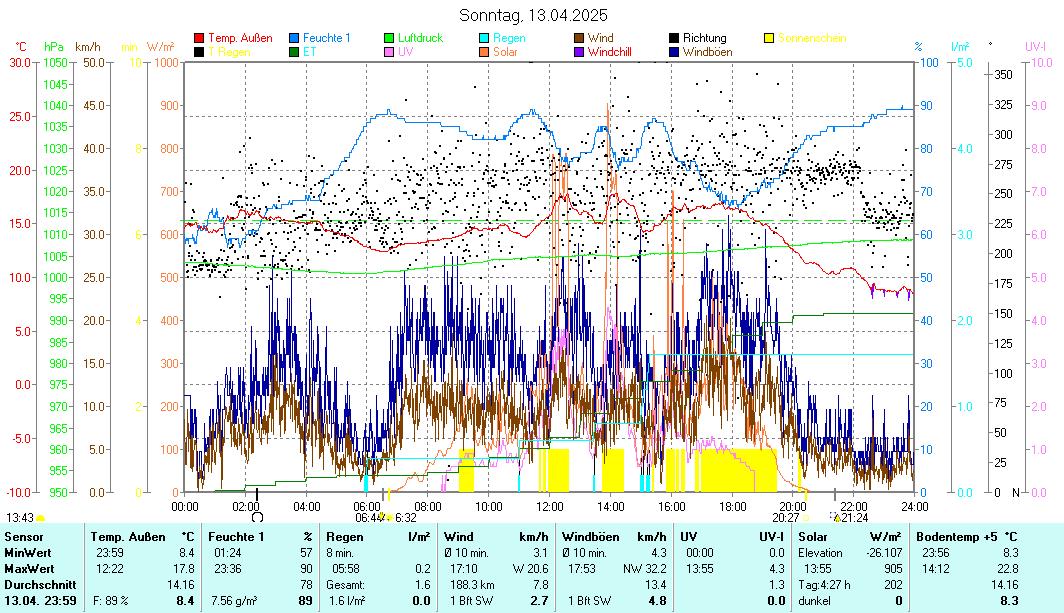Click the orange Solar legend square
This screenshot has width=1064, height=613.
click(485, 51)
